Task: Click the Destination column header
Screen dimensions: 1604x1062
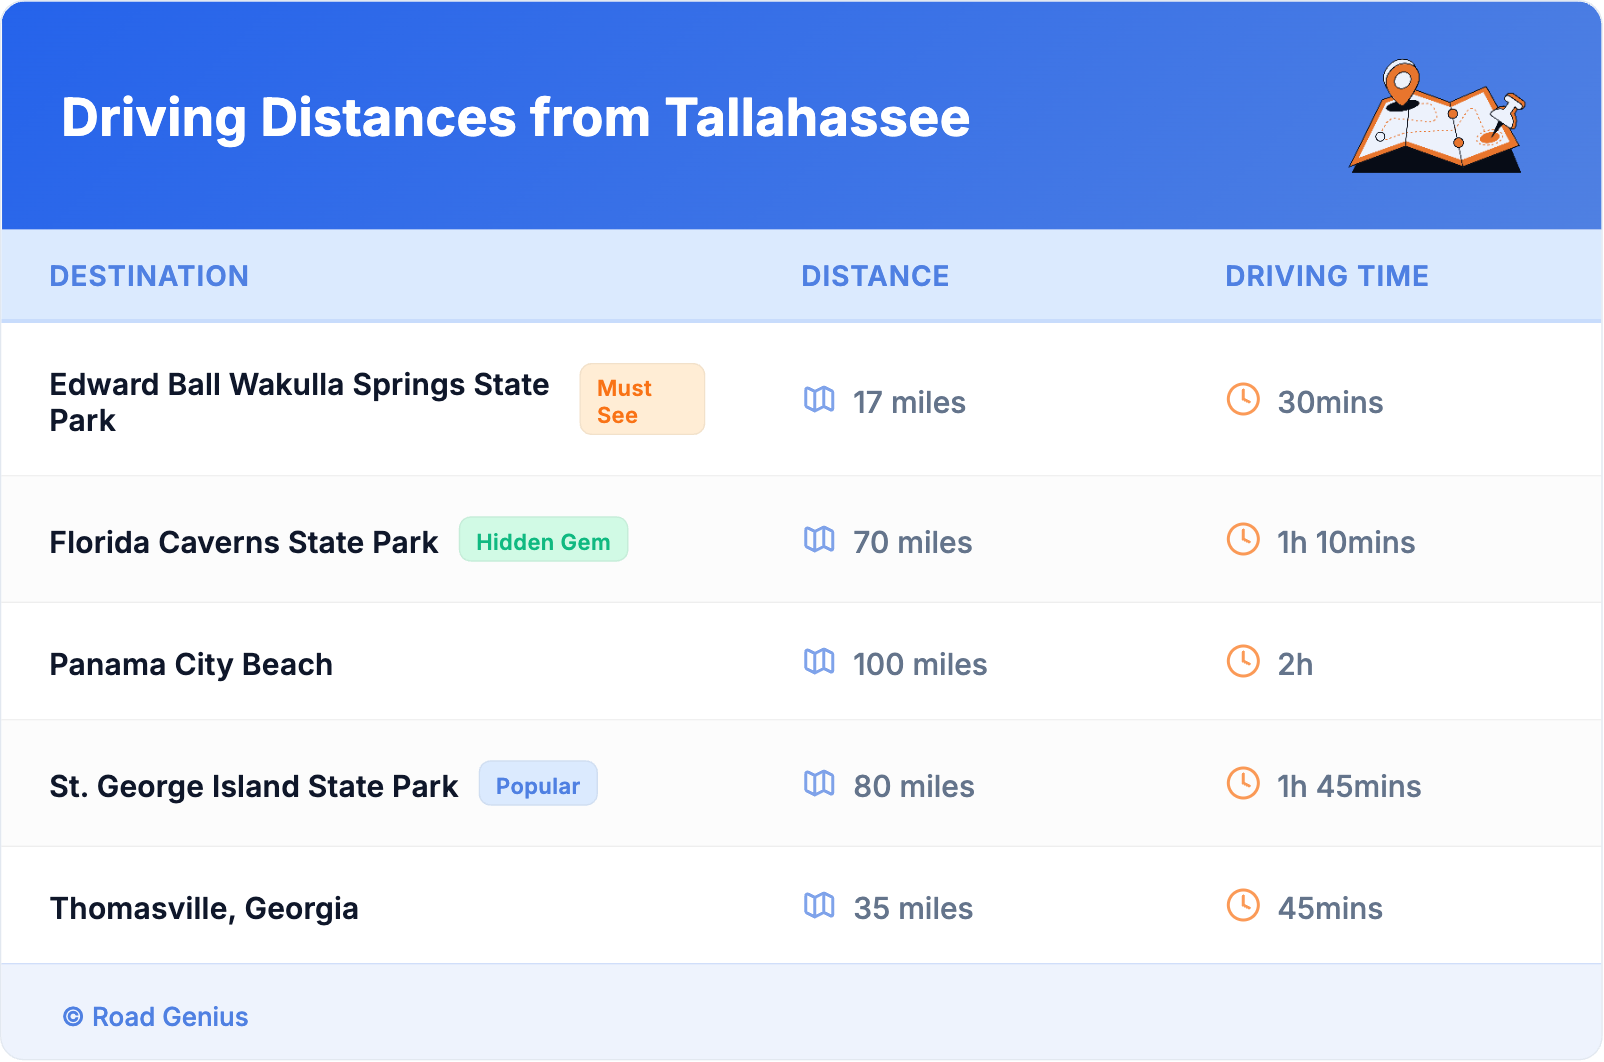Action: (149, 276)
